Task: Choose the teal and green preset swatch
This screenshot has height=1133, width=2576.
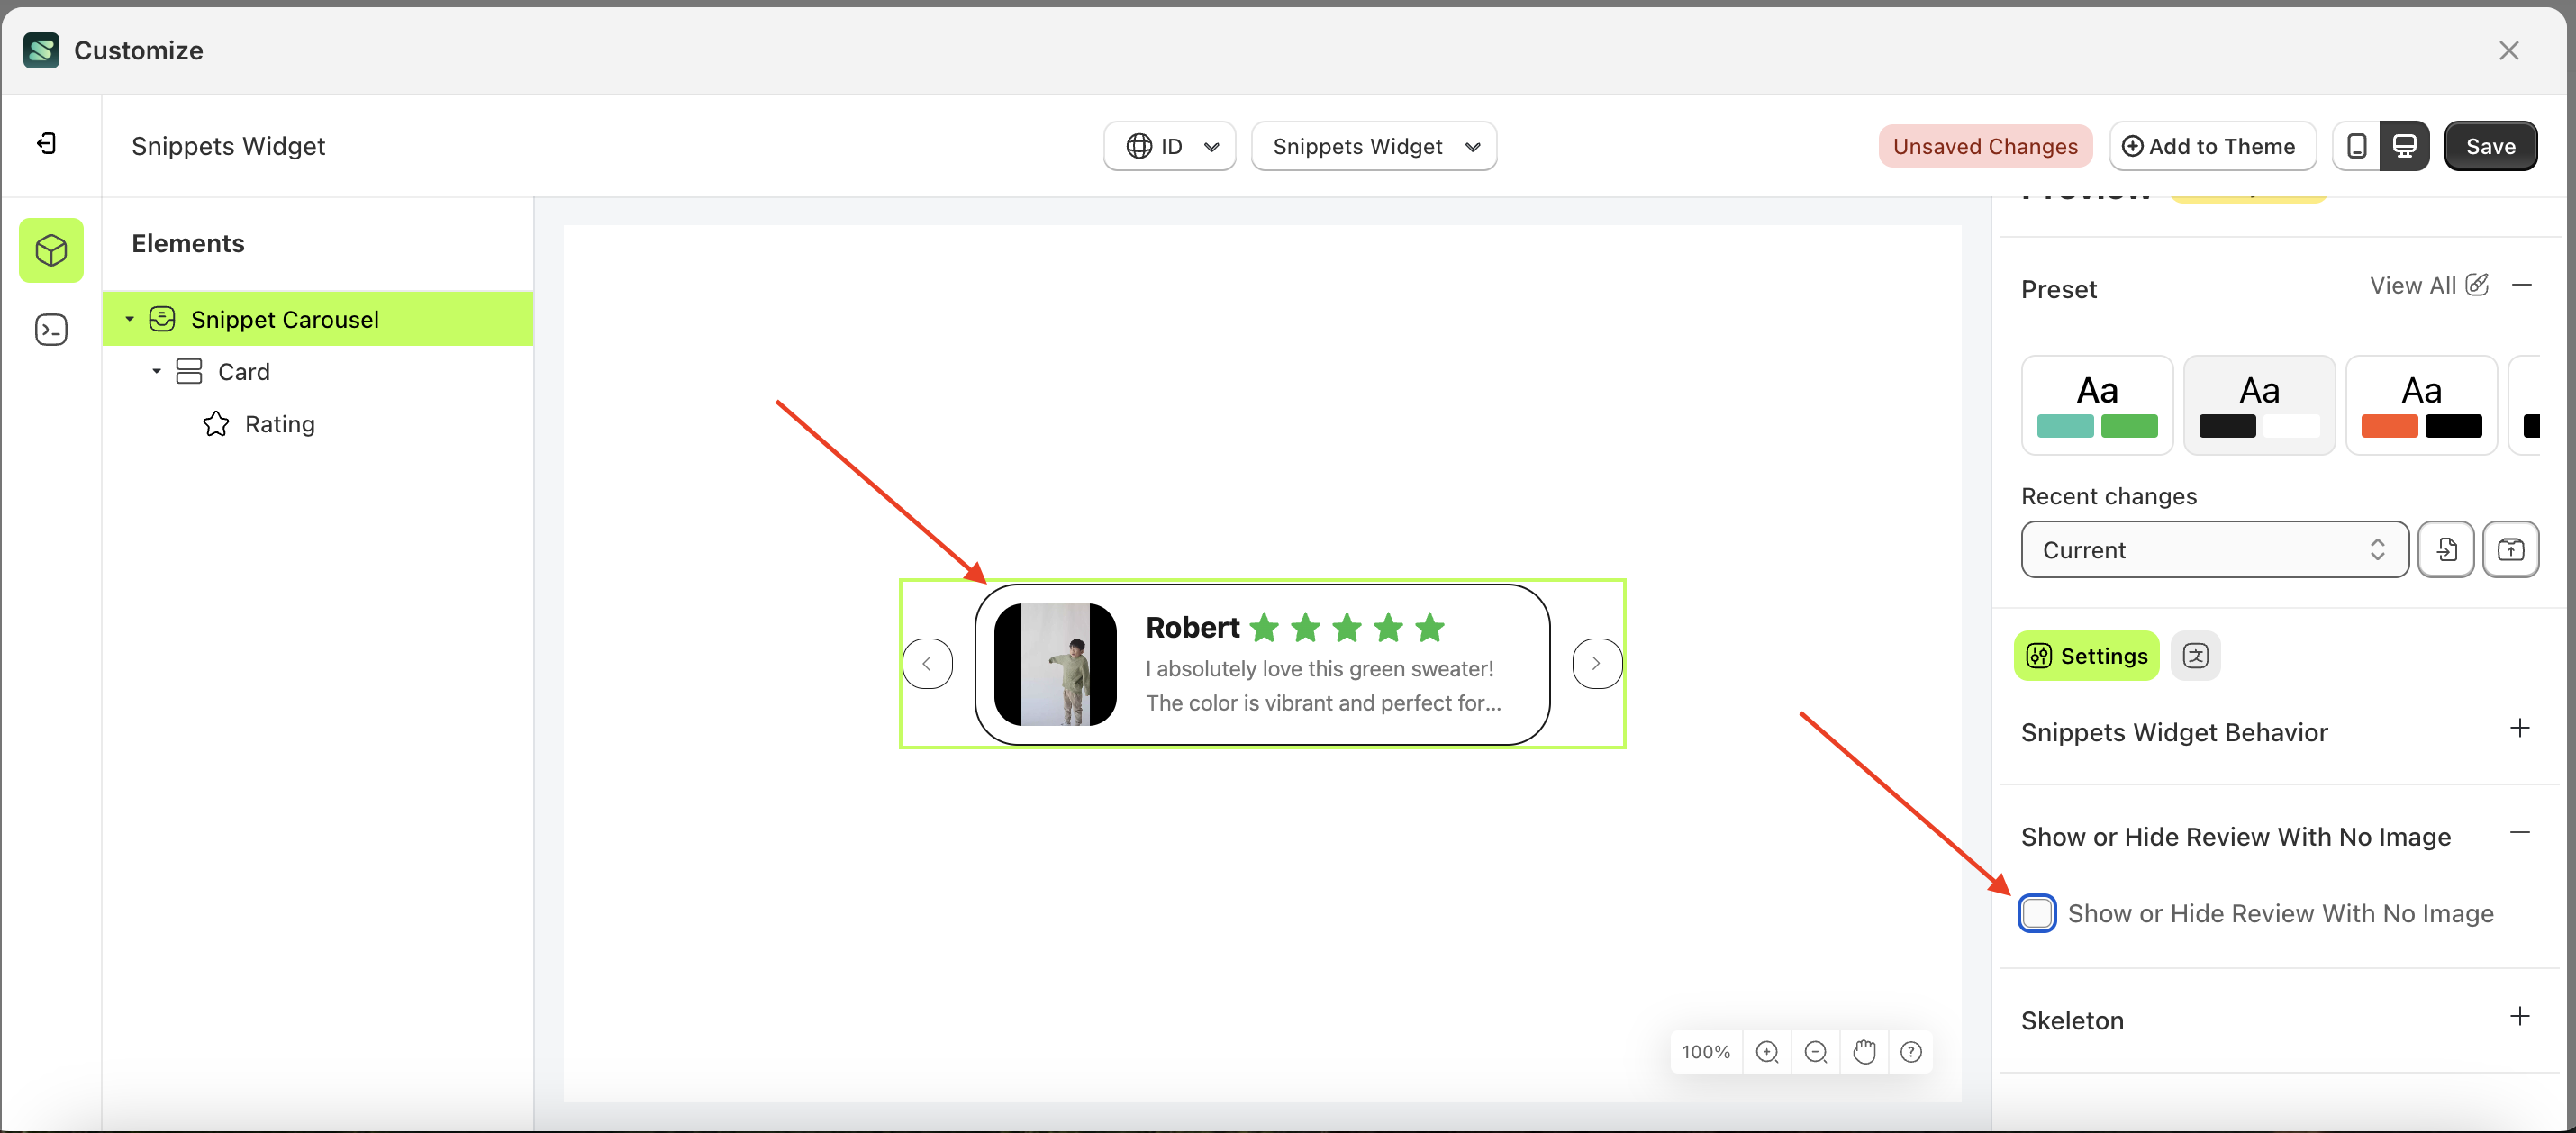Action: point(2097,405)
